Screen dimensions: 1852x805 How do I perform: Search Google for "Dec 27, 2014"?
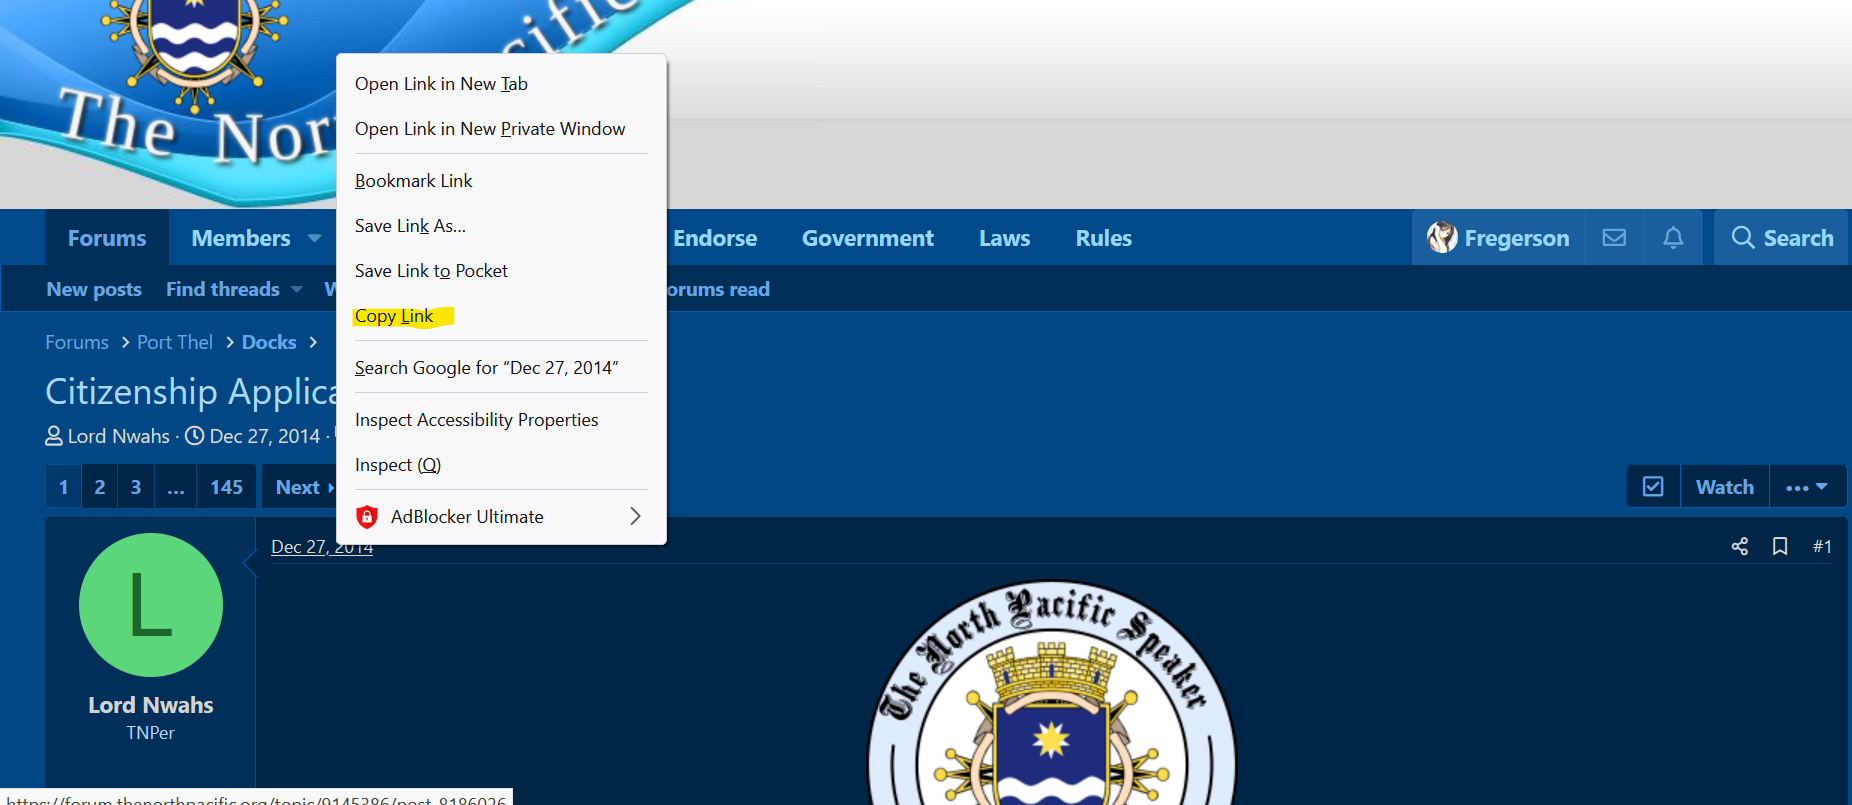[x=501, y=368]
